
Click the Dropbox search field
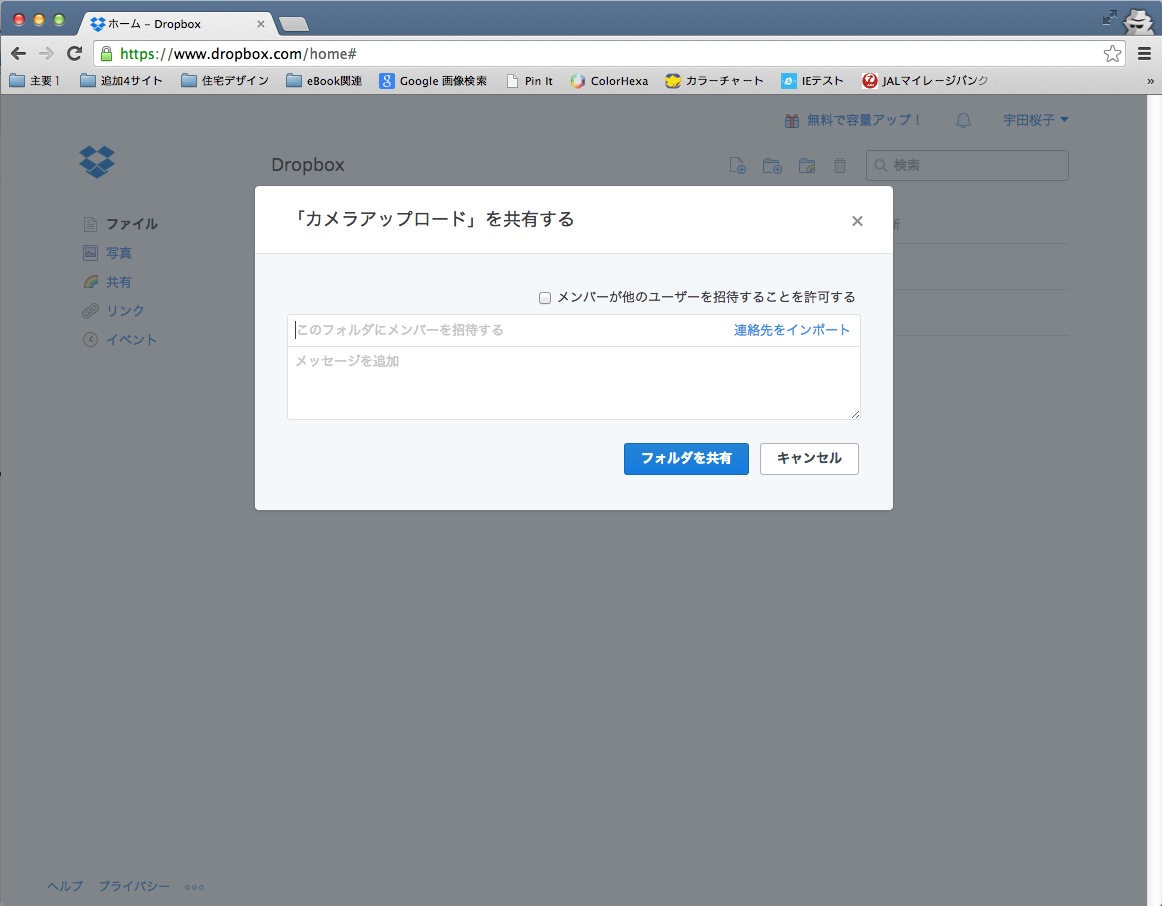pyautogui.click(x=967, y=165)
